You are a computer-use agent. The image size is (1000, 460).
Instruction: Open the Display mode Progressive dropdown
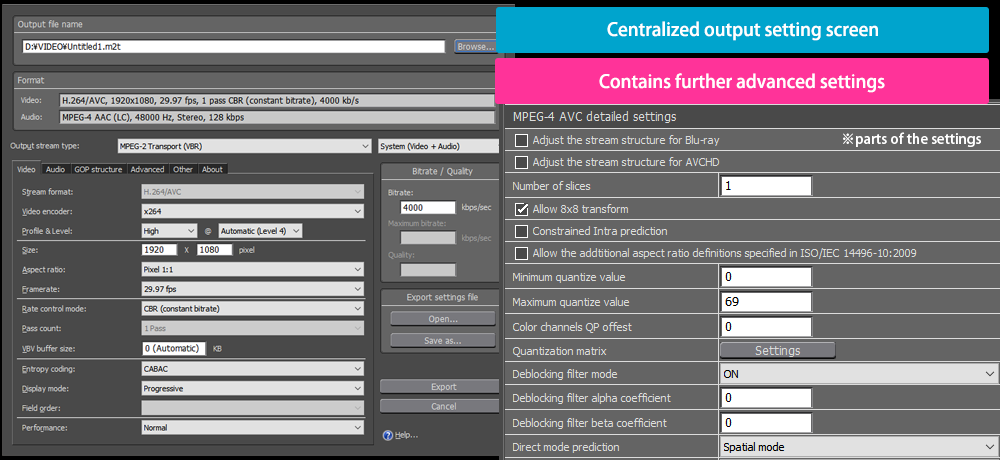[x=253, y=389]
